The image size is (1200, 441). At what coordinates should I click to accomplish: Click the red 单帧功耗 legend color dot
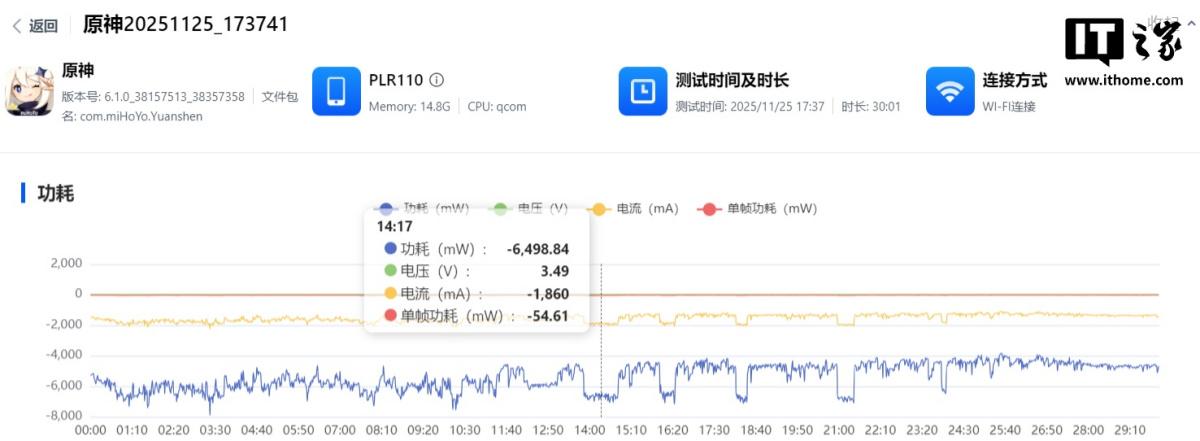coord(710,208)
